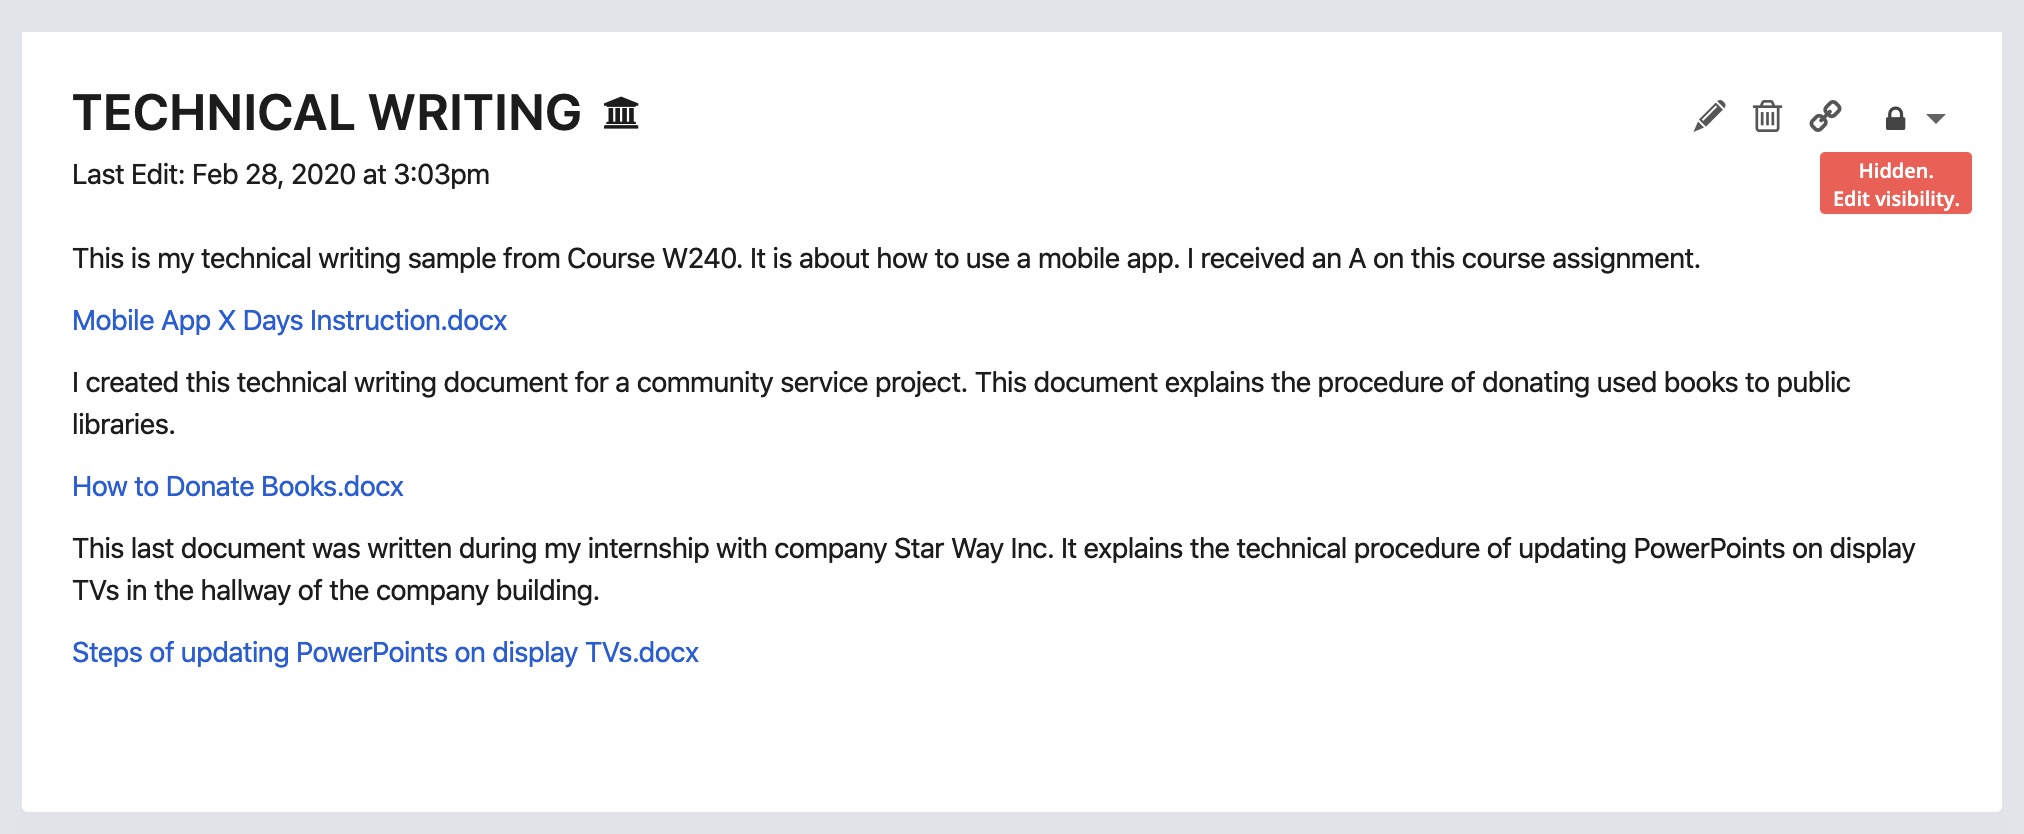
Task: Click the paragraph about the Star Way Inc. internship
Action: click(x=993, y=569)
